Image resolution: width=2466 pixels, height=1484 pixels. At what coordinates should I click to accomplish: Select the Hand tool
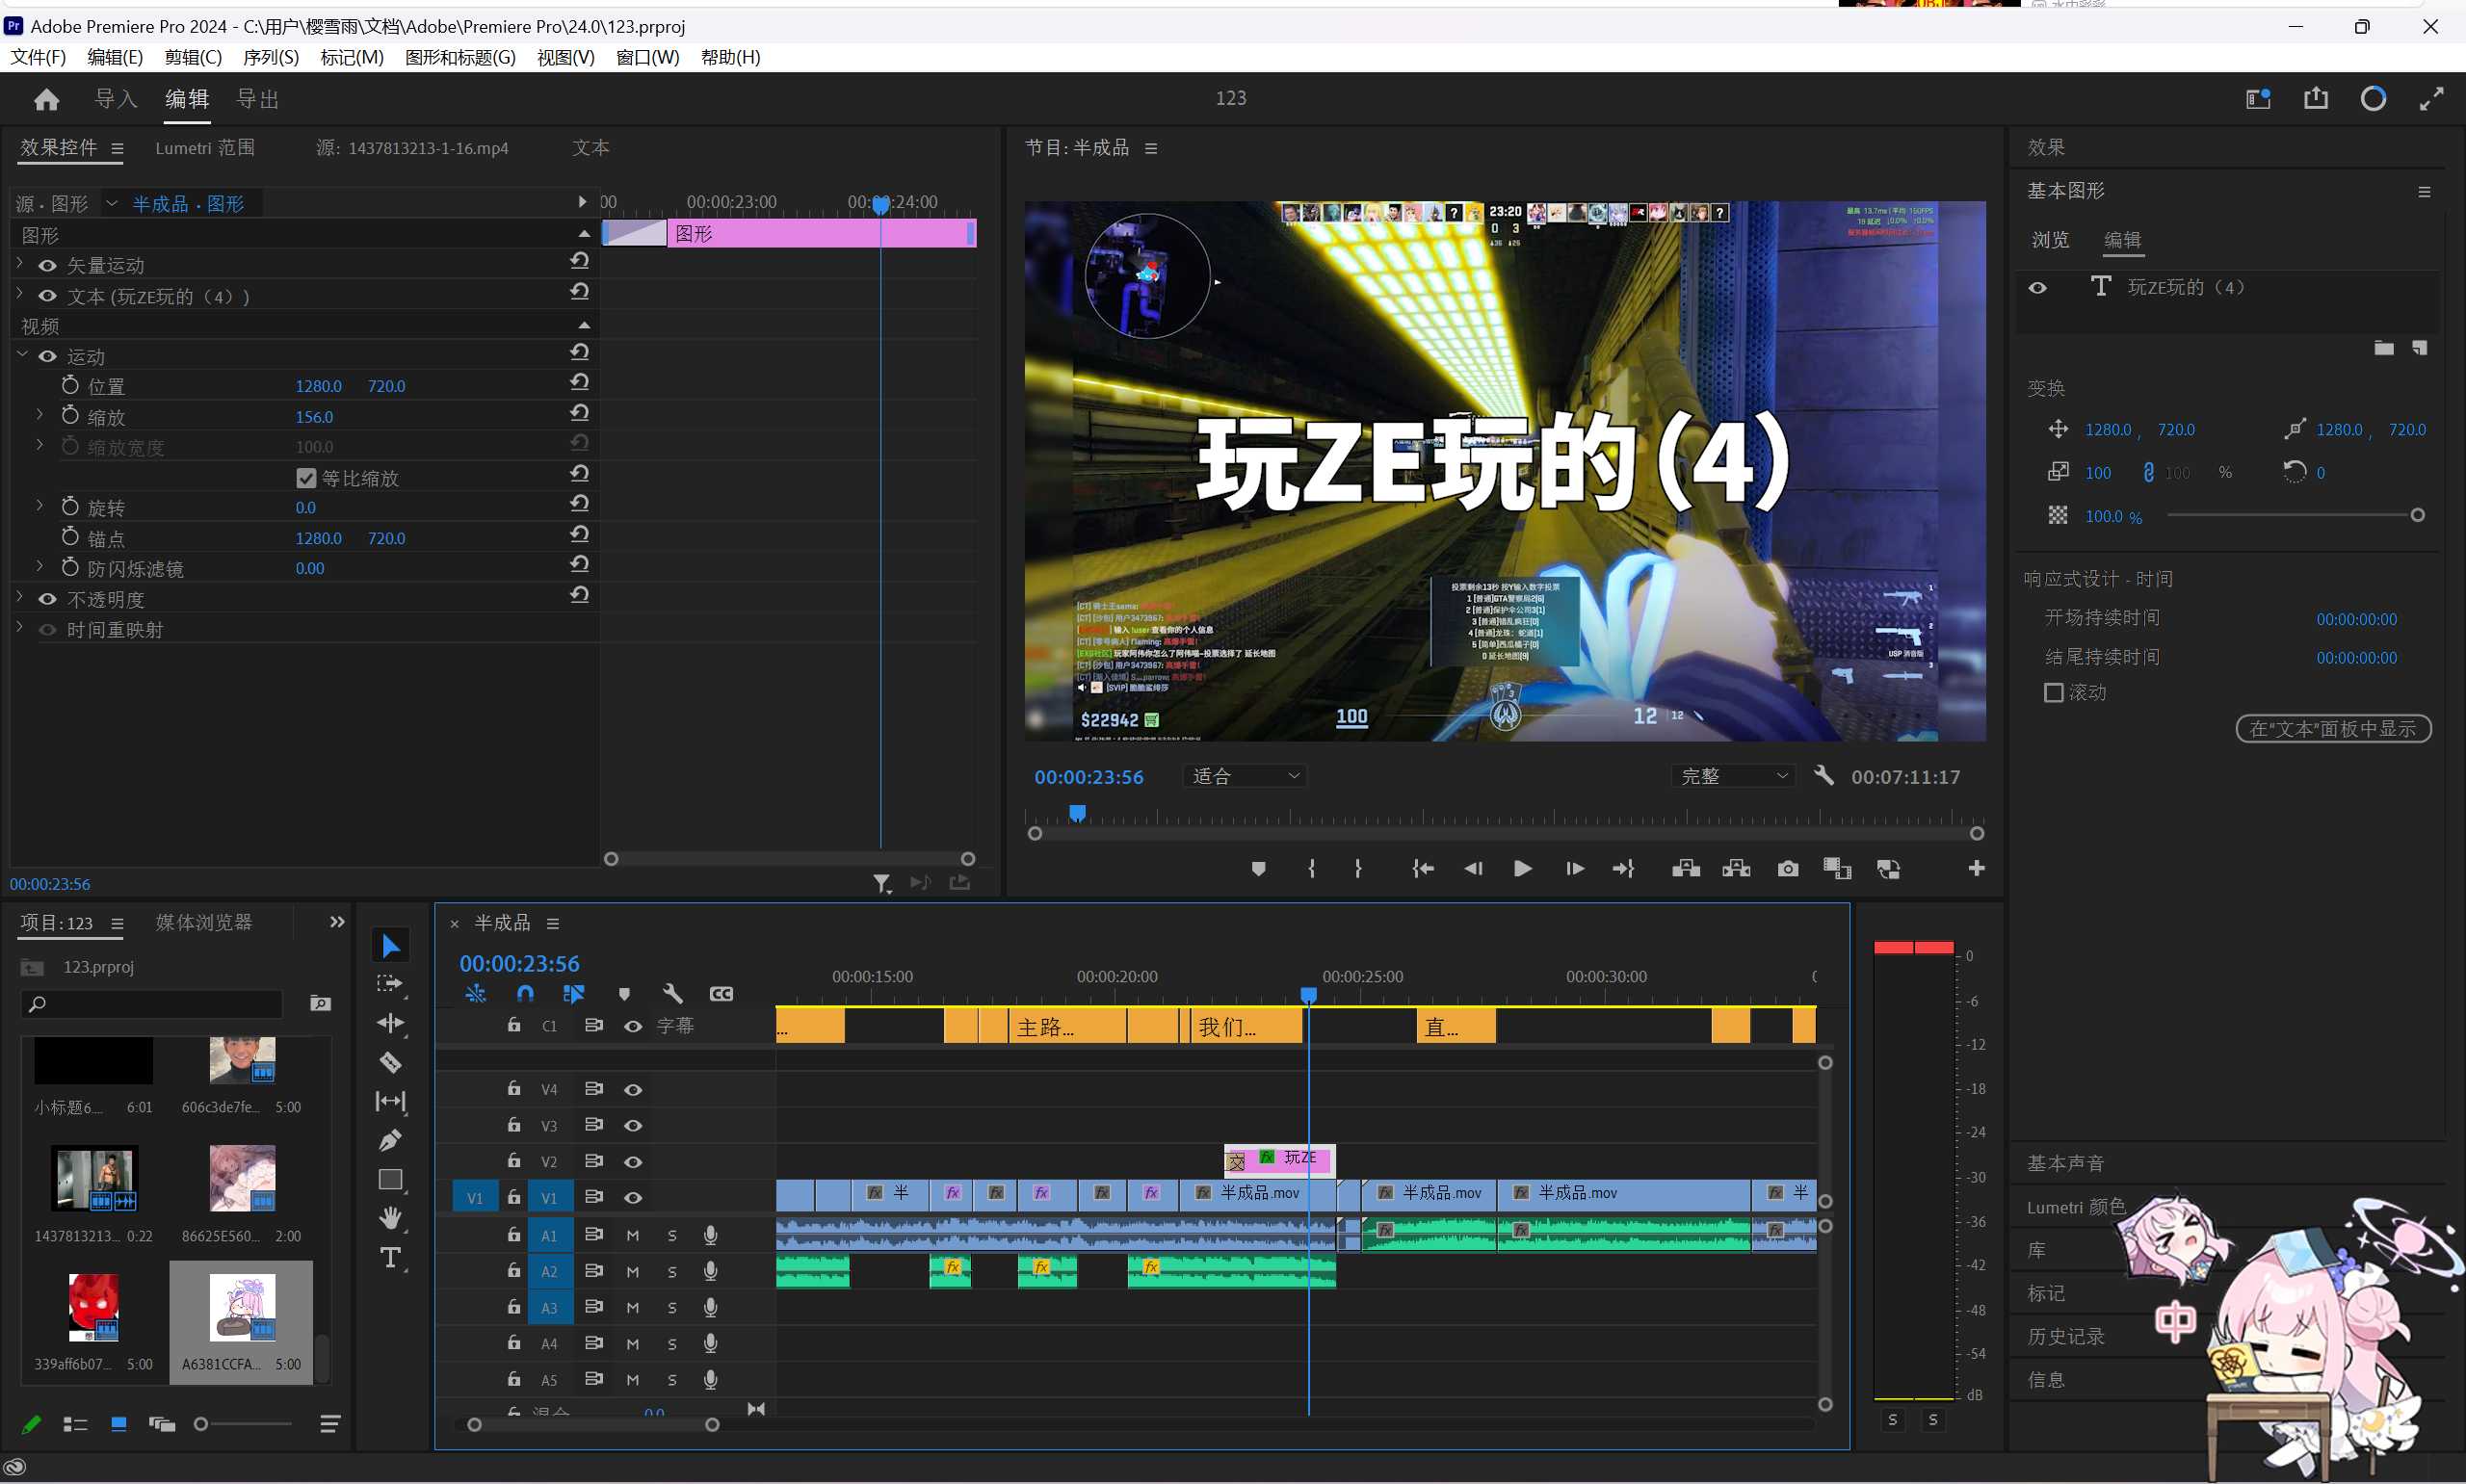pos(390,1218)
